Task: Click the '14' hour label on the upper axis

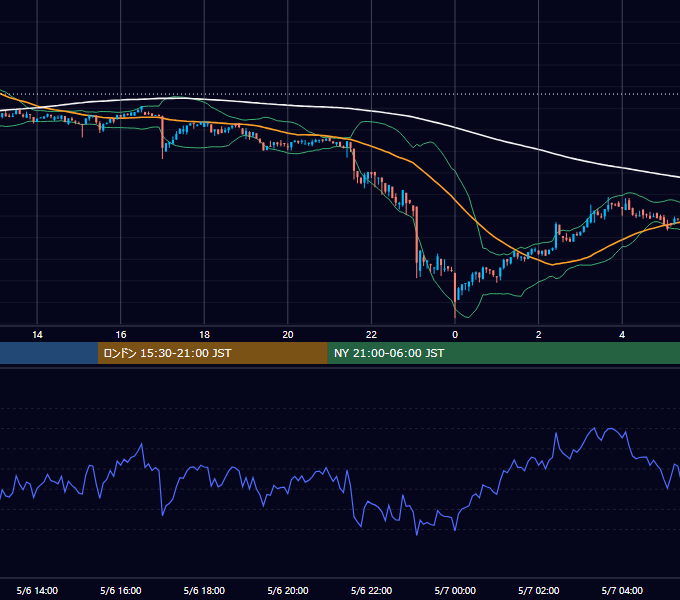Action: tap(37, 335)
